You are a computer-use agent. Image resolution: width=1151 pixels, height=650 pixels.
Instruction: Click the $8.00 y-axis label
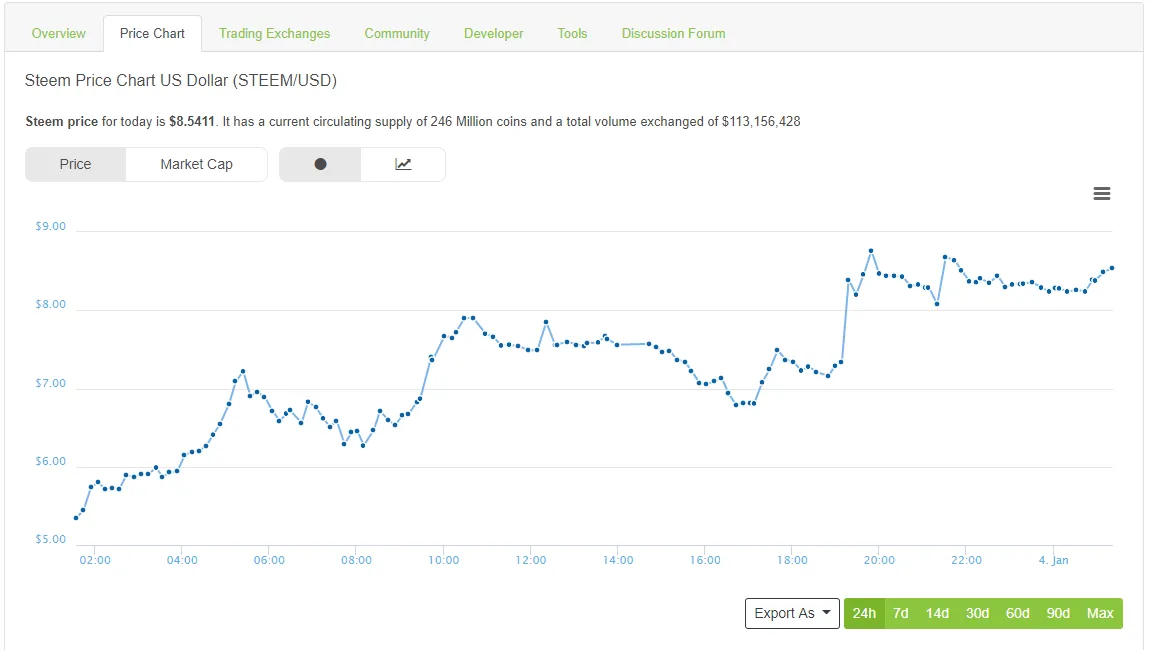51,304
